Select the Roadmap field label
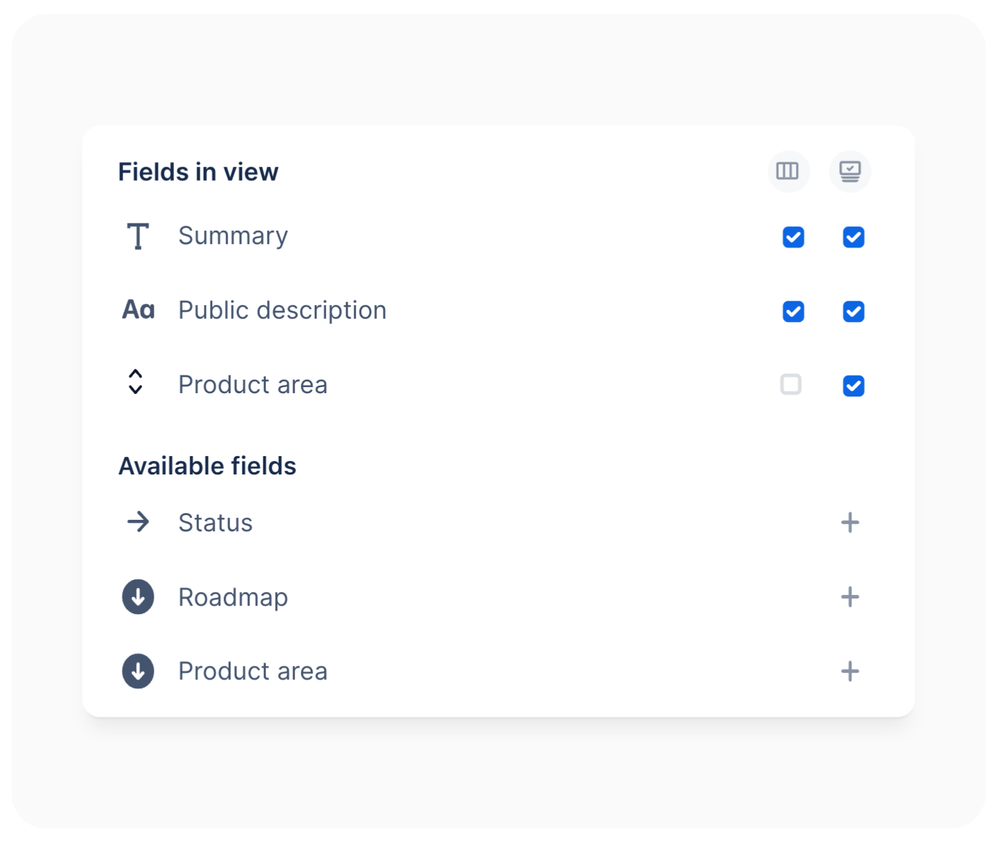This screenshot has width=999, height=850. coord(233,597)
